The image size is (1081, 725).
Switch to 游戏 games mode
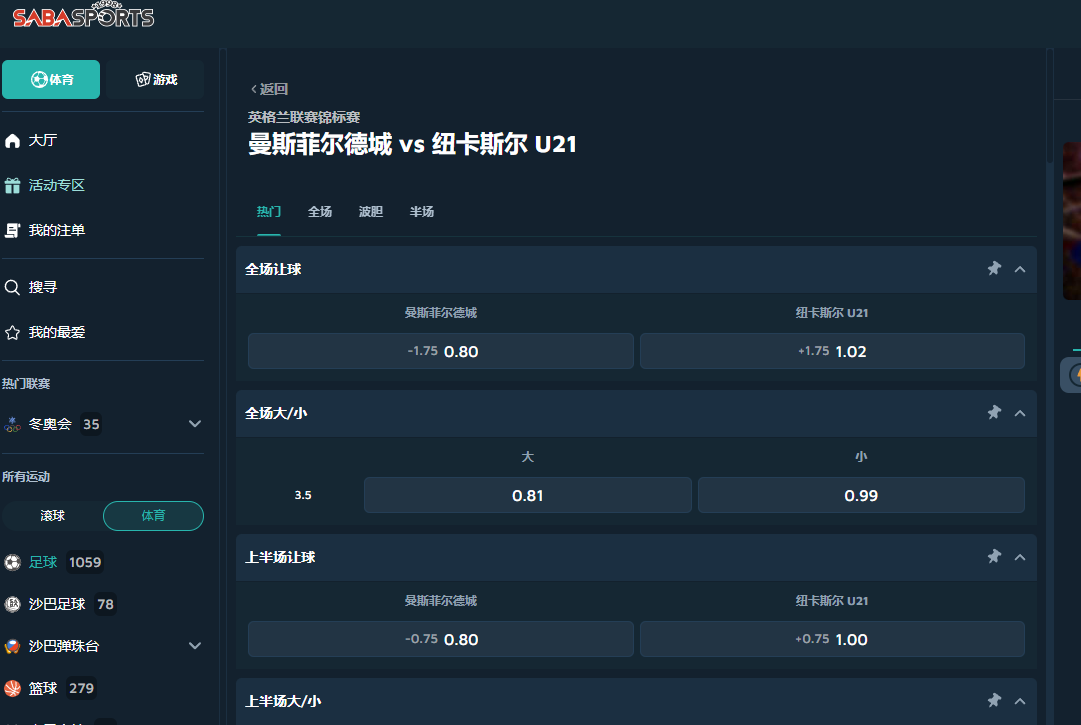click(156, 80)
